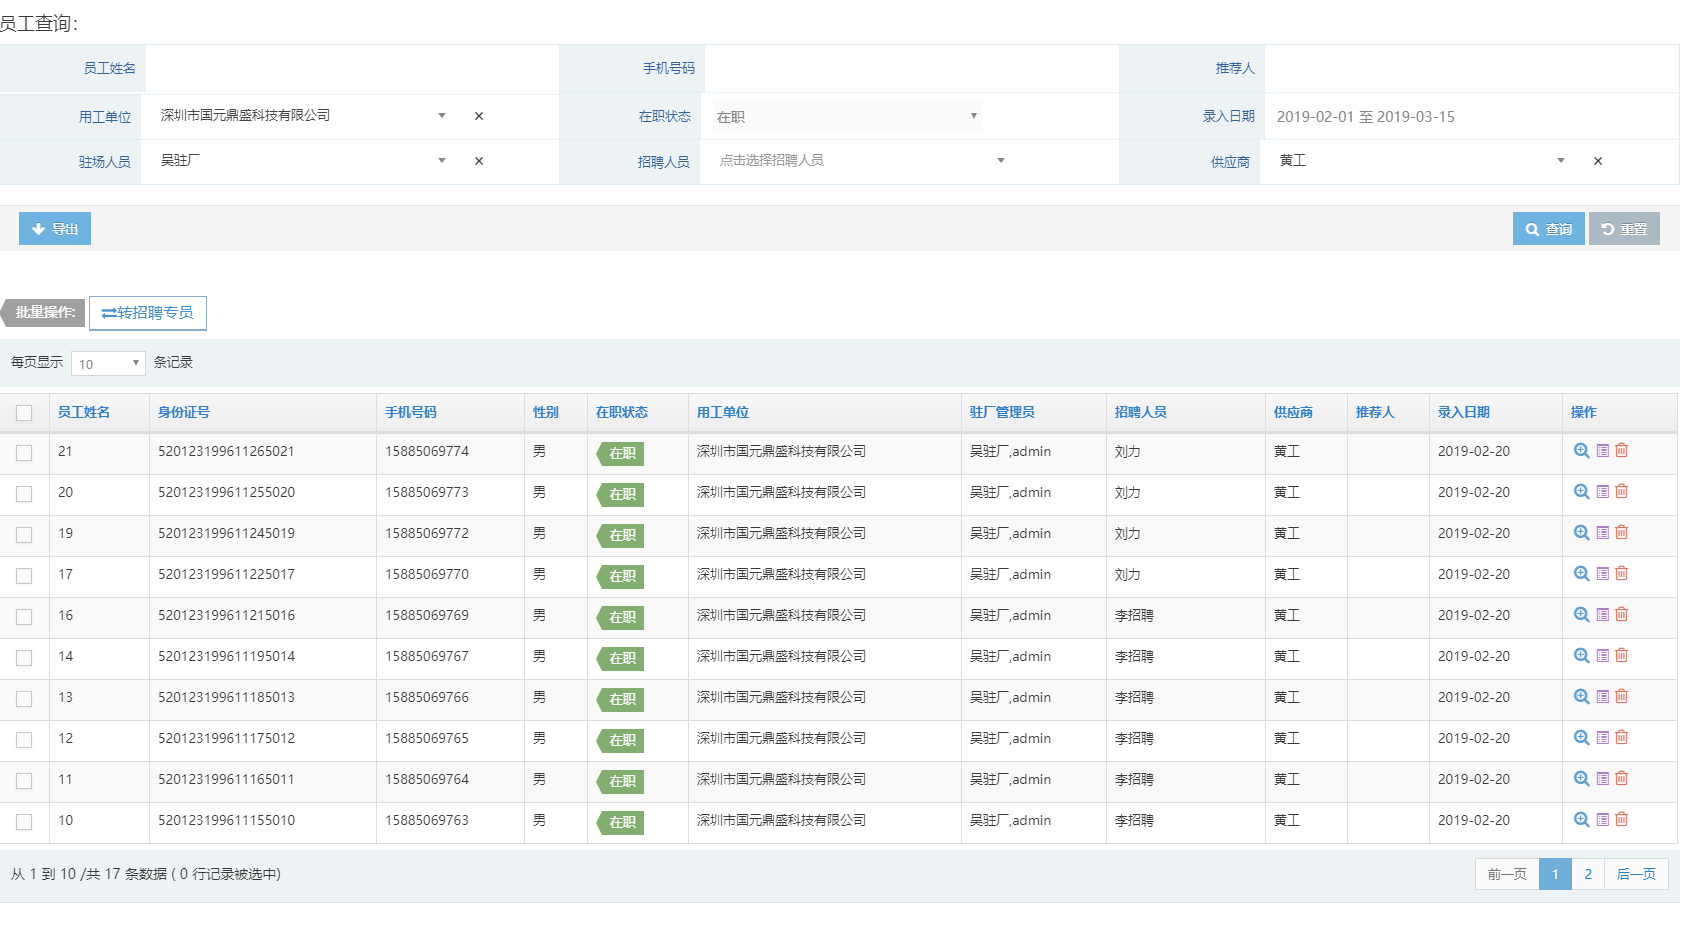Viewport: 1697px width, 925px height.
Task: Click the magnifier view icon for employee 21
Action: pyautogui.click(x=1581, y=451)
